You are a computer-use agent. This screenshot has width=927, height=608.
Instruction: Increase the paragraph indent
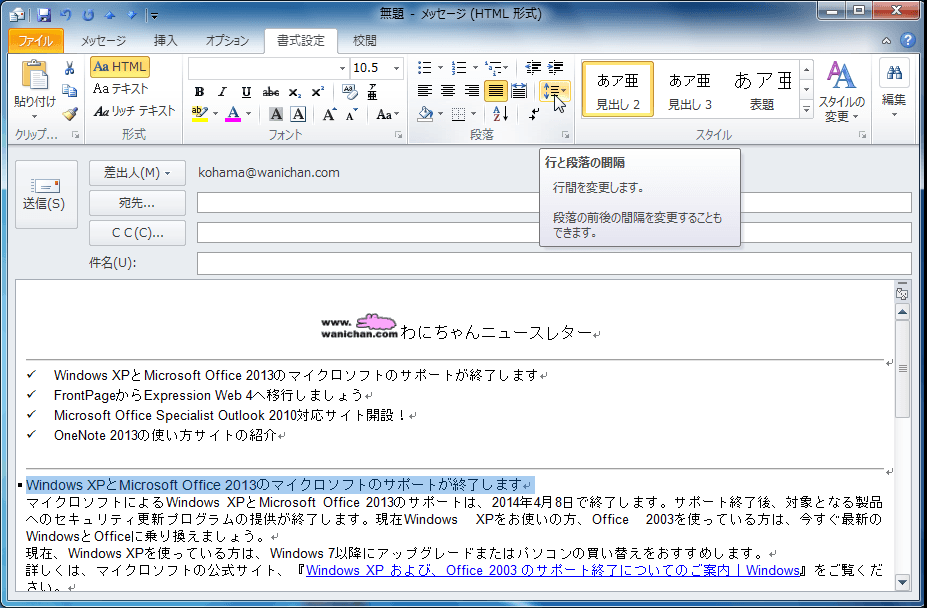click(x=555, y=68)
